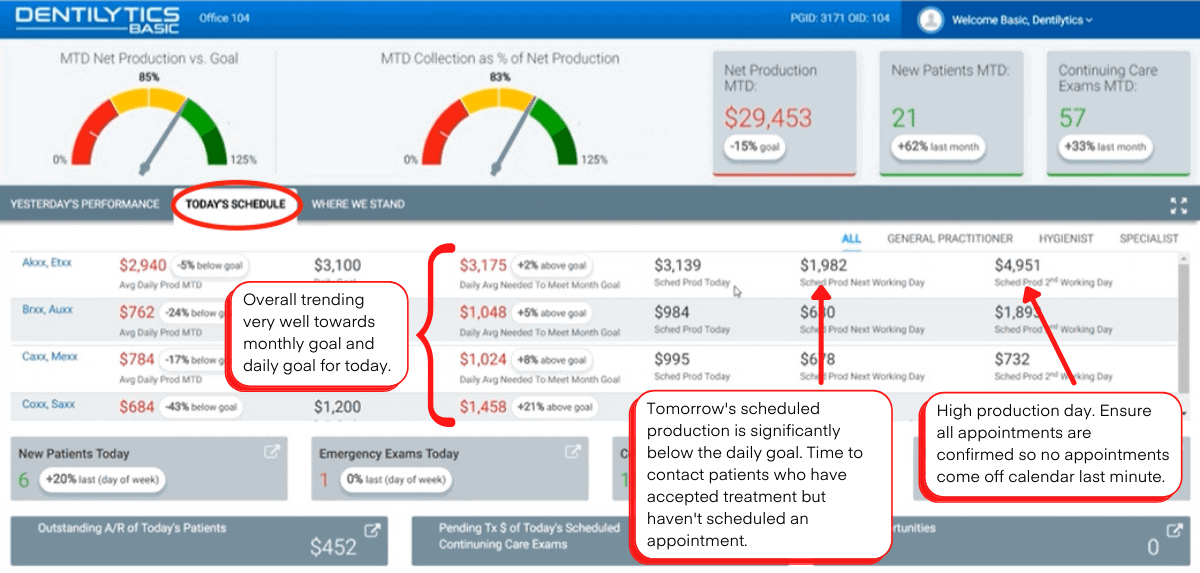
Task: Open provider Brxx, Auxx link
Action: [x=47, y=310]
